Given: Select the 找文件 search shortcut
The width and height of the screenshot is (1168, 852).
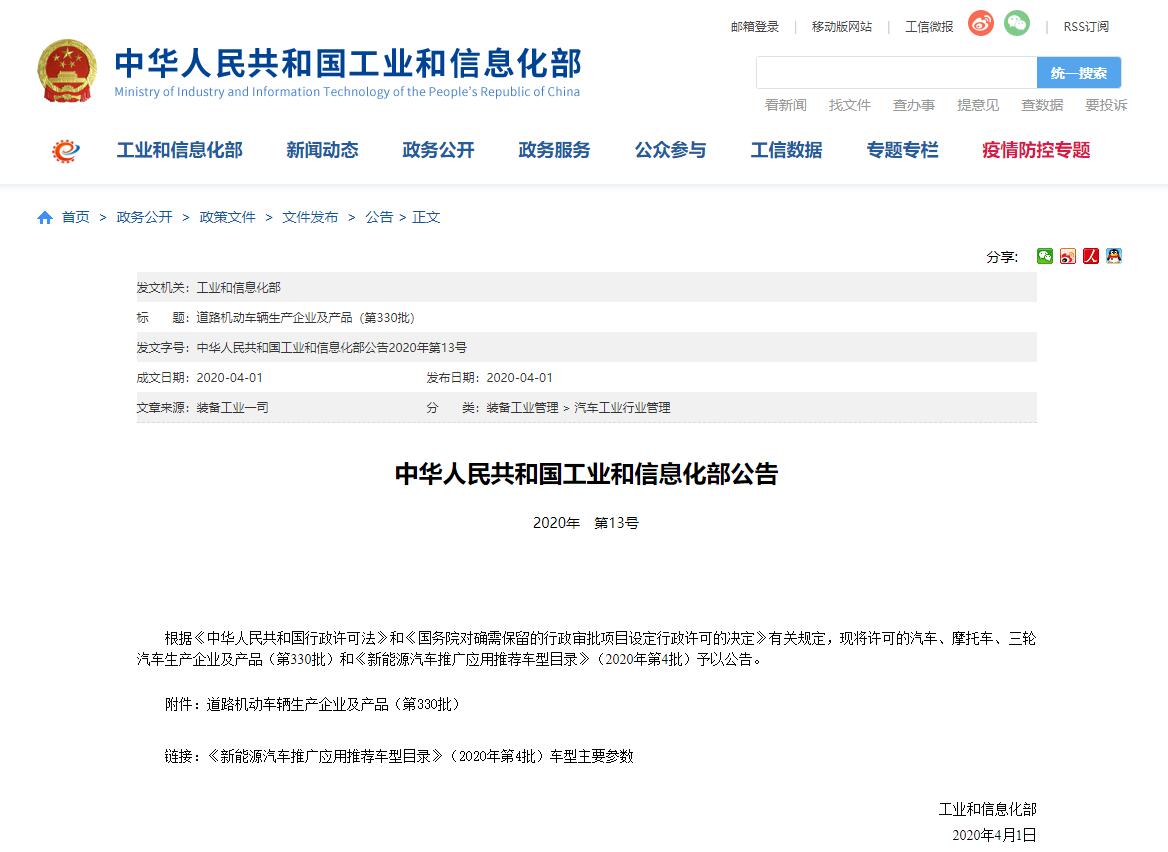Looking at the screenshot, I should [x=849, y=105].
